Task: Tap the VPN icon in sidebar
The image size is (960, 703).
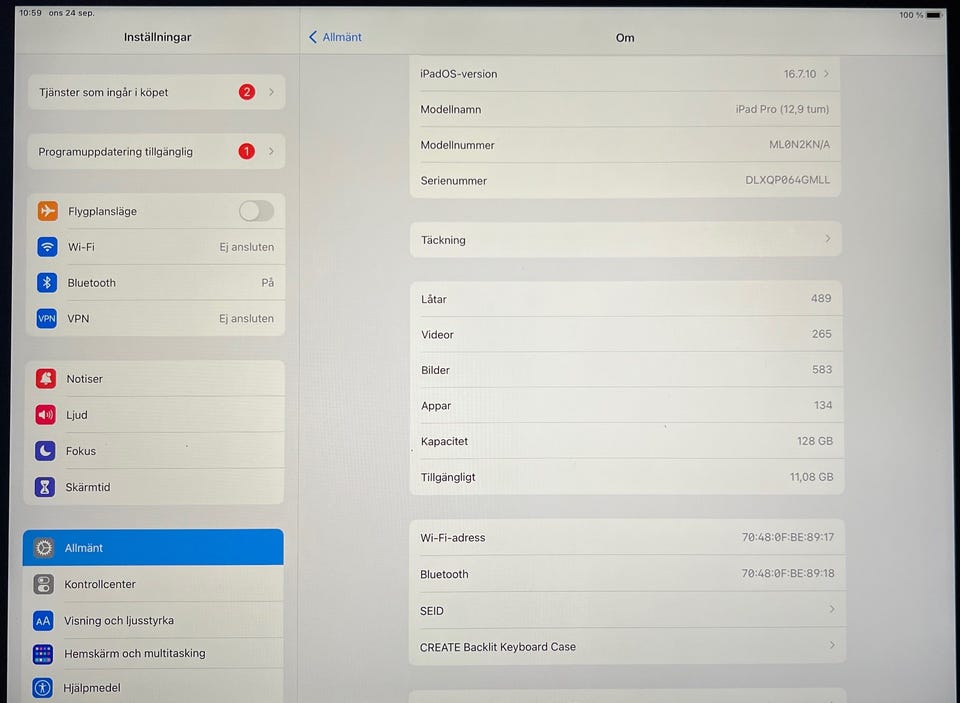Action: coord(47,318)
